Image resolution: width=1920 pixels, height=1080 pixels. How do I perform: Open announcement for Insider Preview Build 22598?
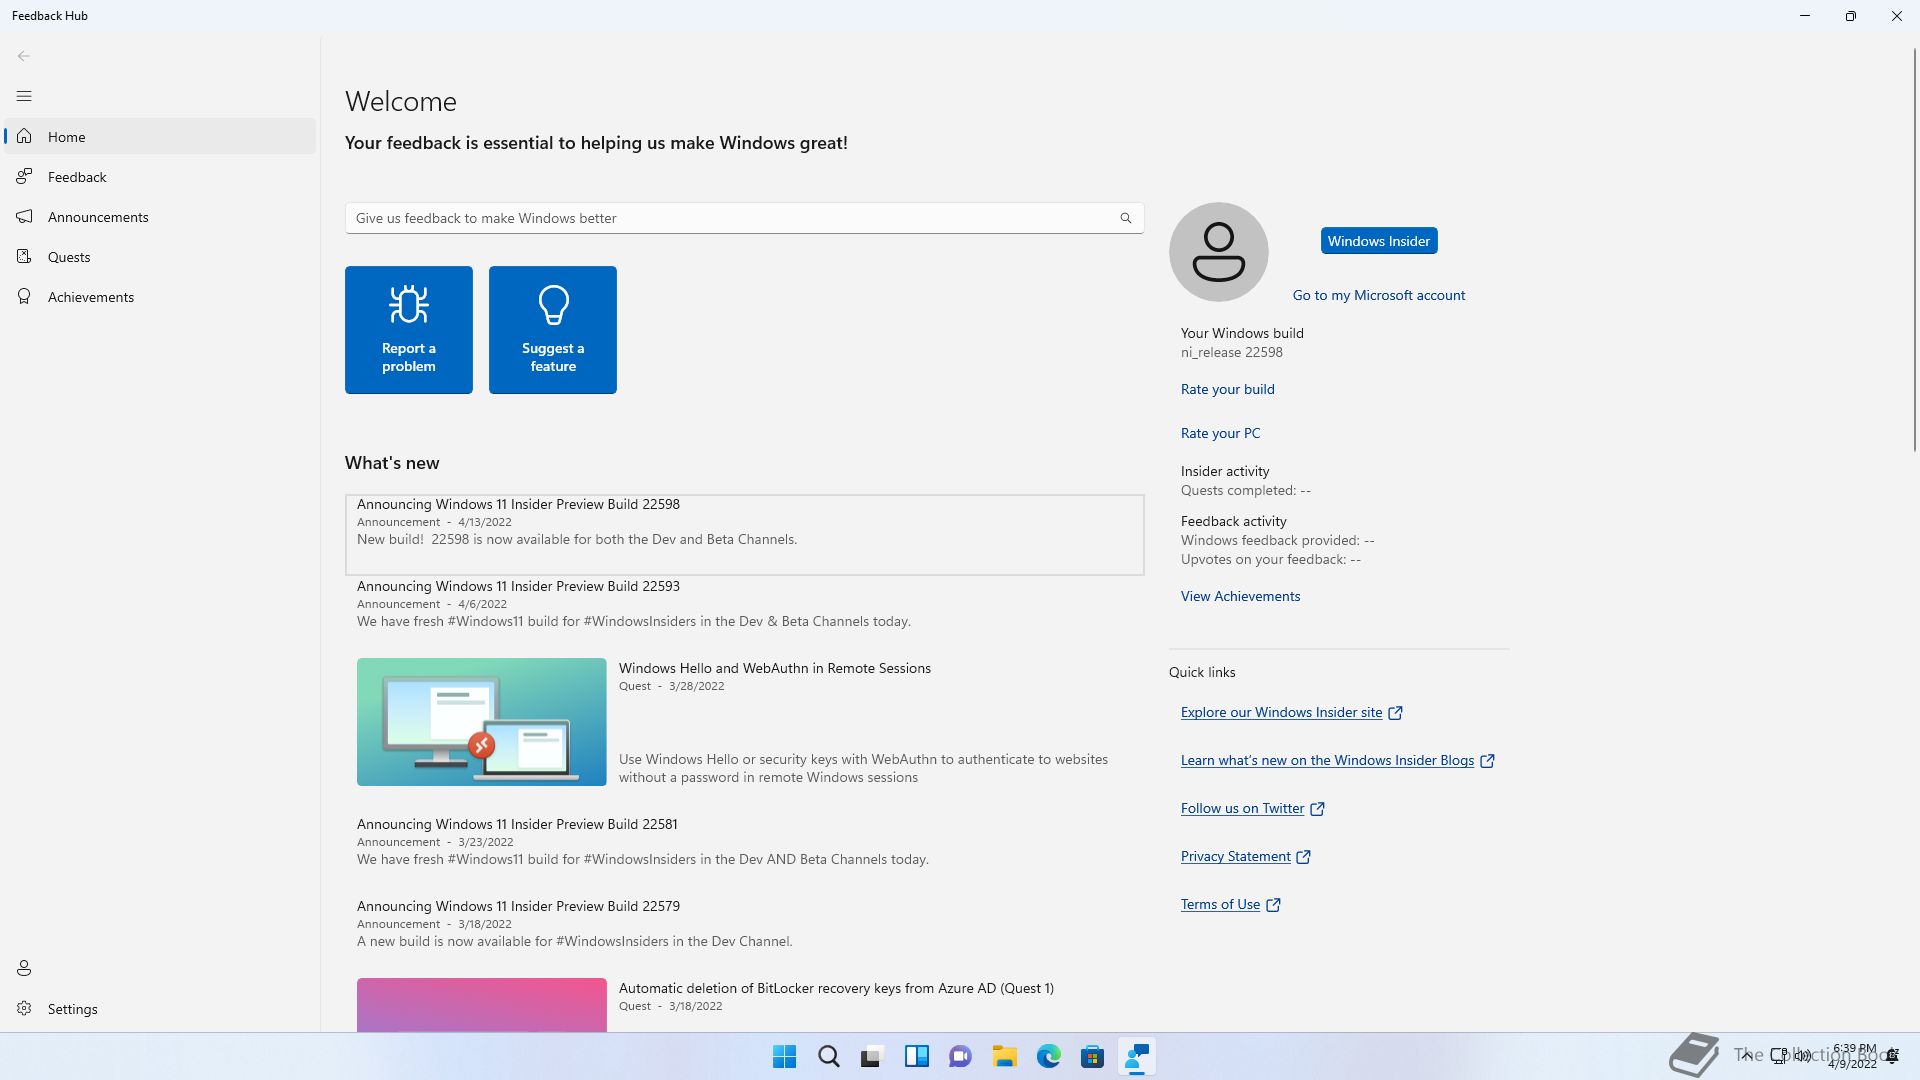744,535
